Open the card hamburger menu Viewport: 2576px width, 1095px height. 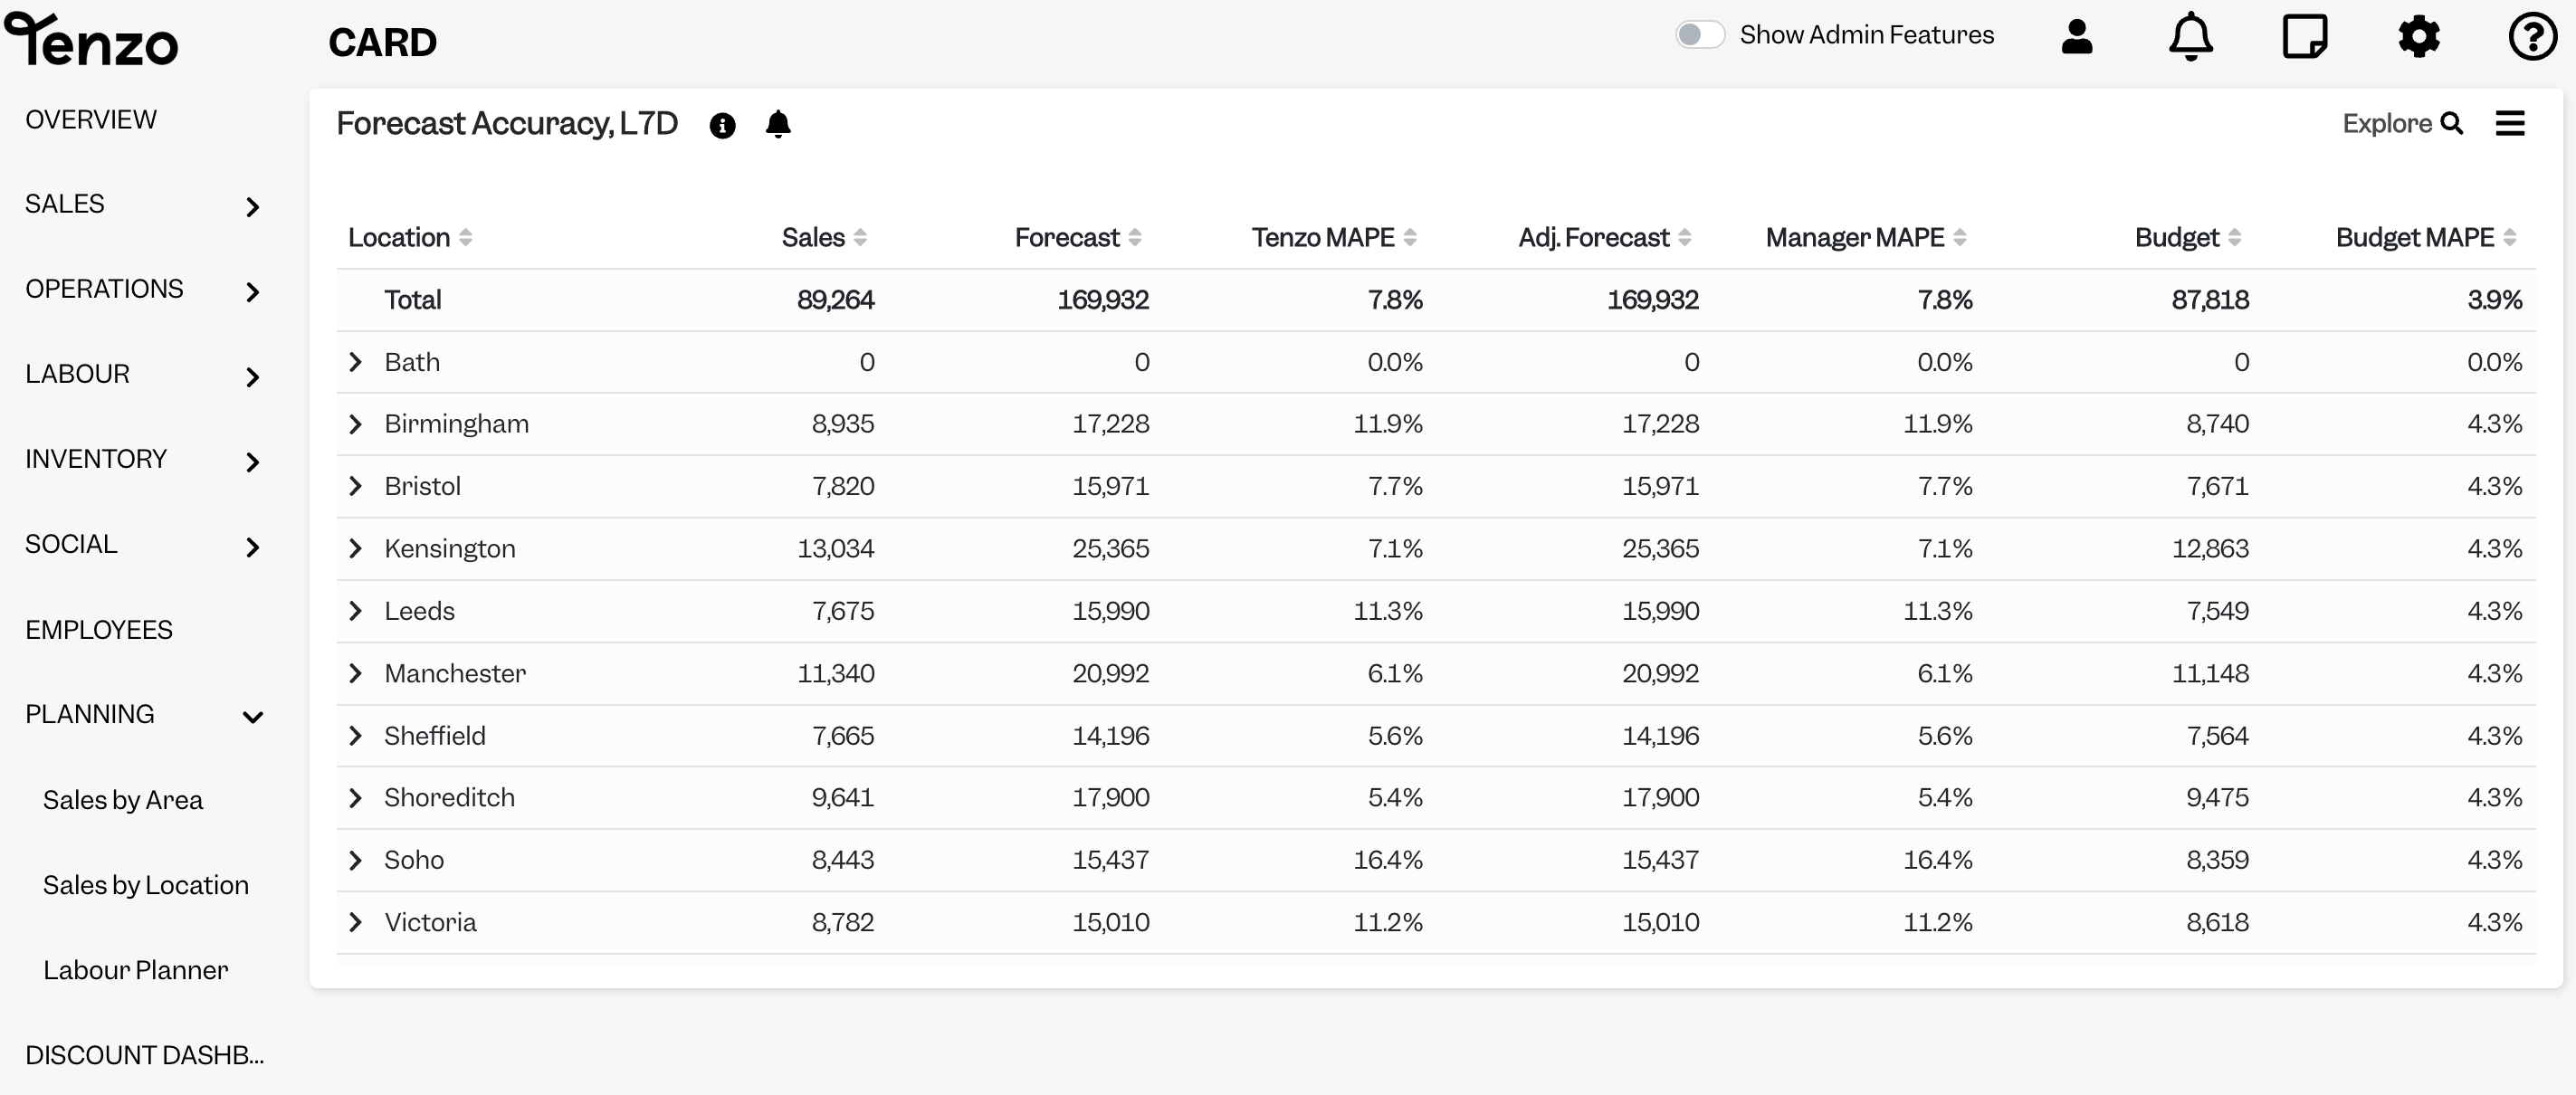2510,123
